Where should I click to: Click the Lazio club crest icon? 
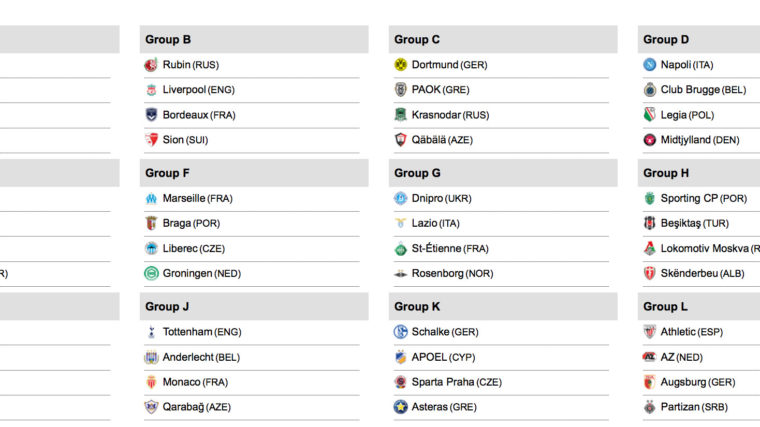400,223
